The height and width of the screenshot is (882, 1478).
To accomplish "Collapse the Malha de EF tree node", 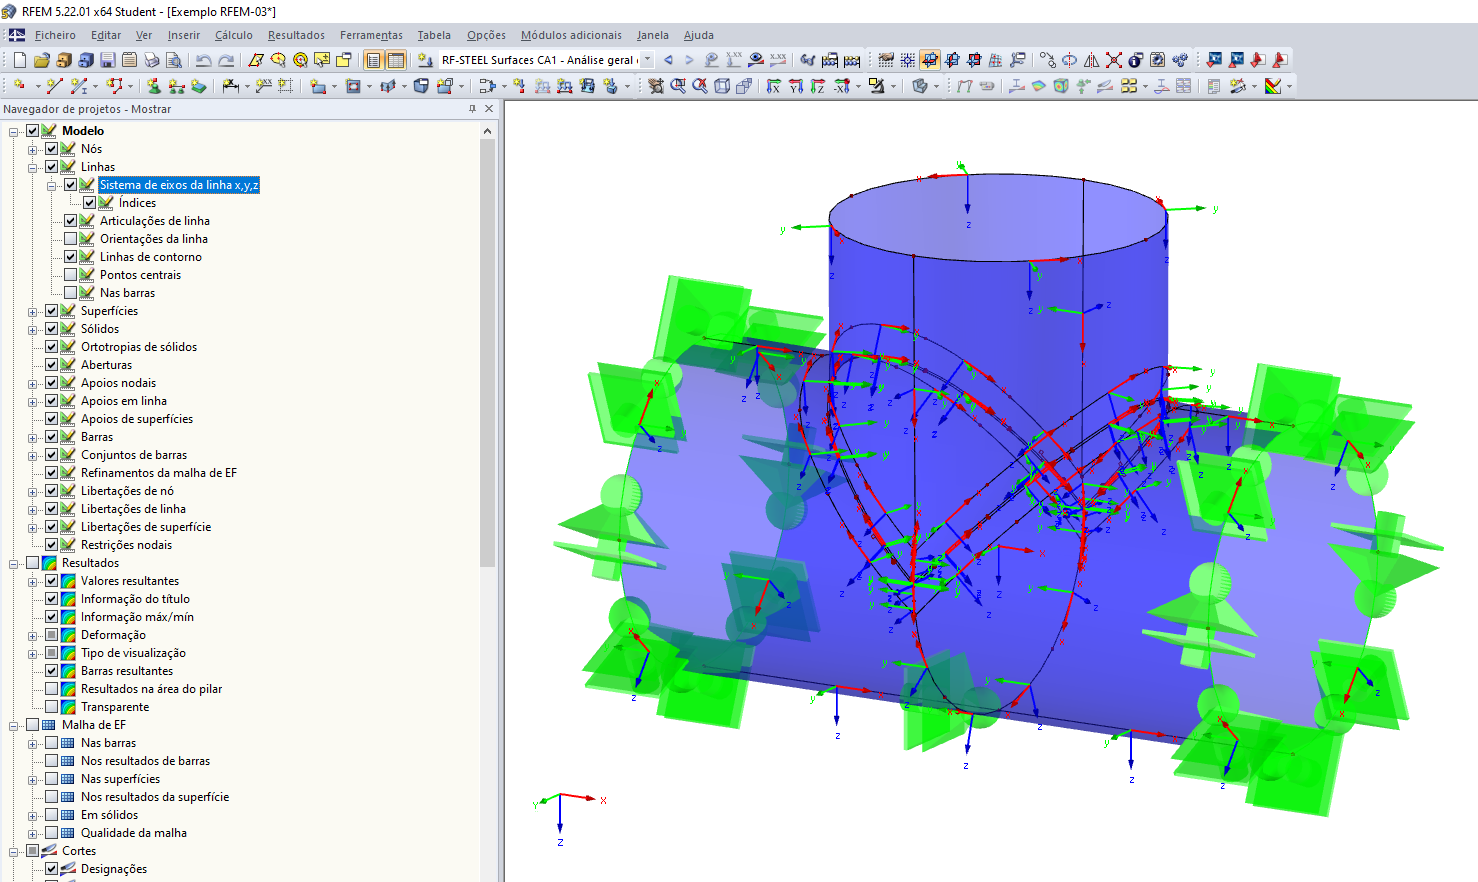I will point(14,725).
